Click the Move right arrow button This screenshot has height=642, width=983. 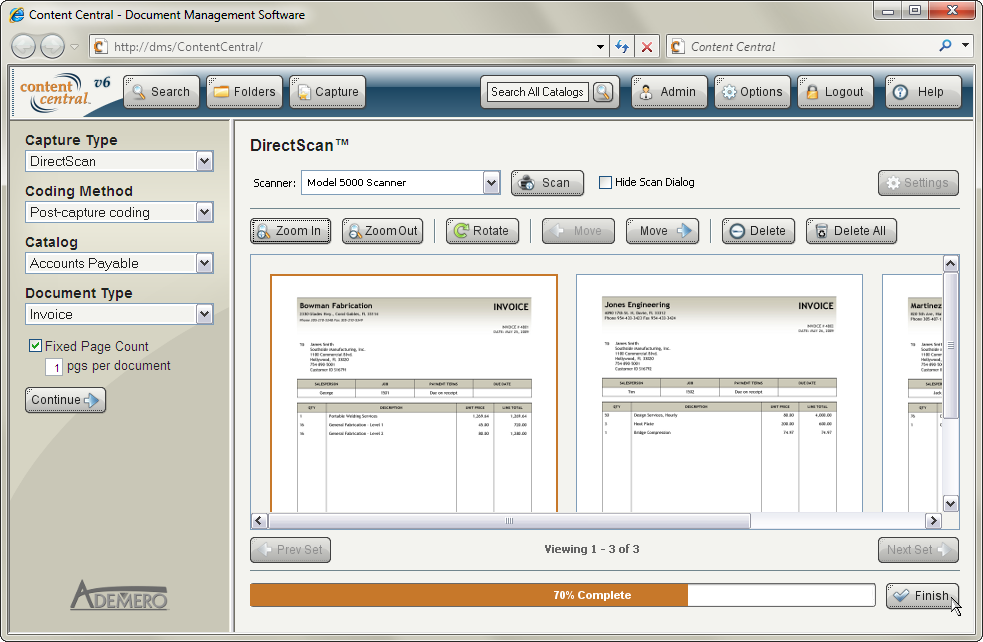click(x=662, y=231)
